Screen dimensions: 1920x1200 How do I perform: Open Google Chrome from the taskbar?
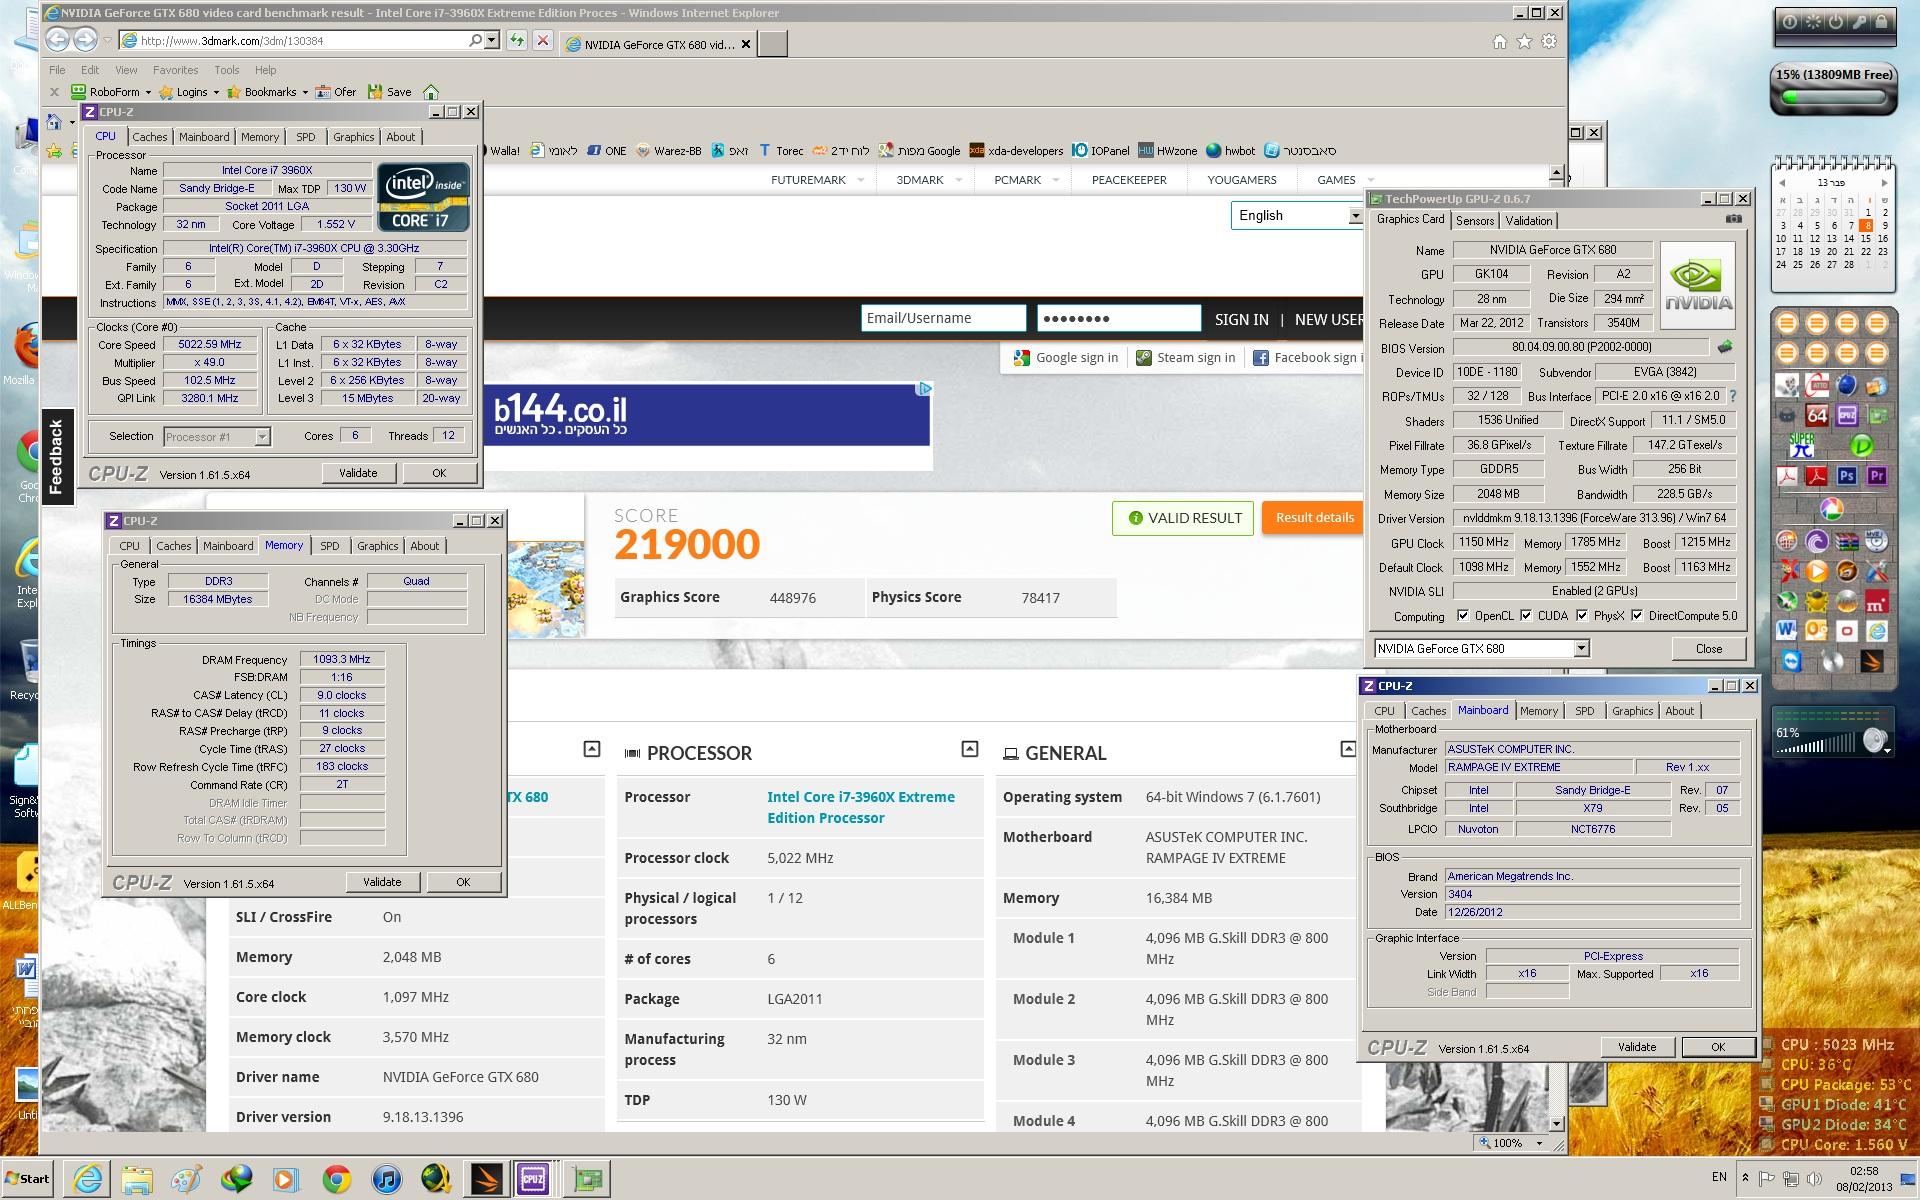337,1179
